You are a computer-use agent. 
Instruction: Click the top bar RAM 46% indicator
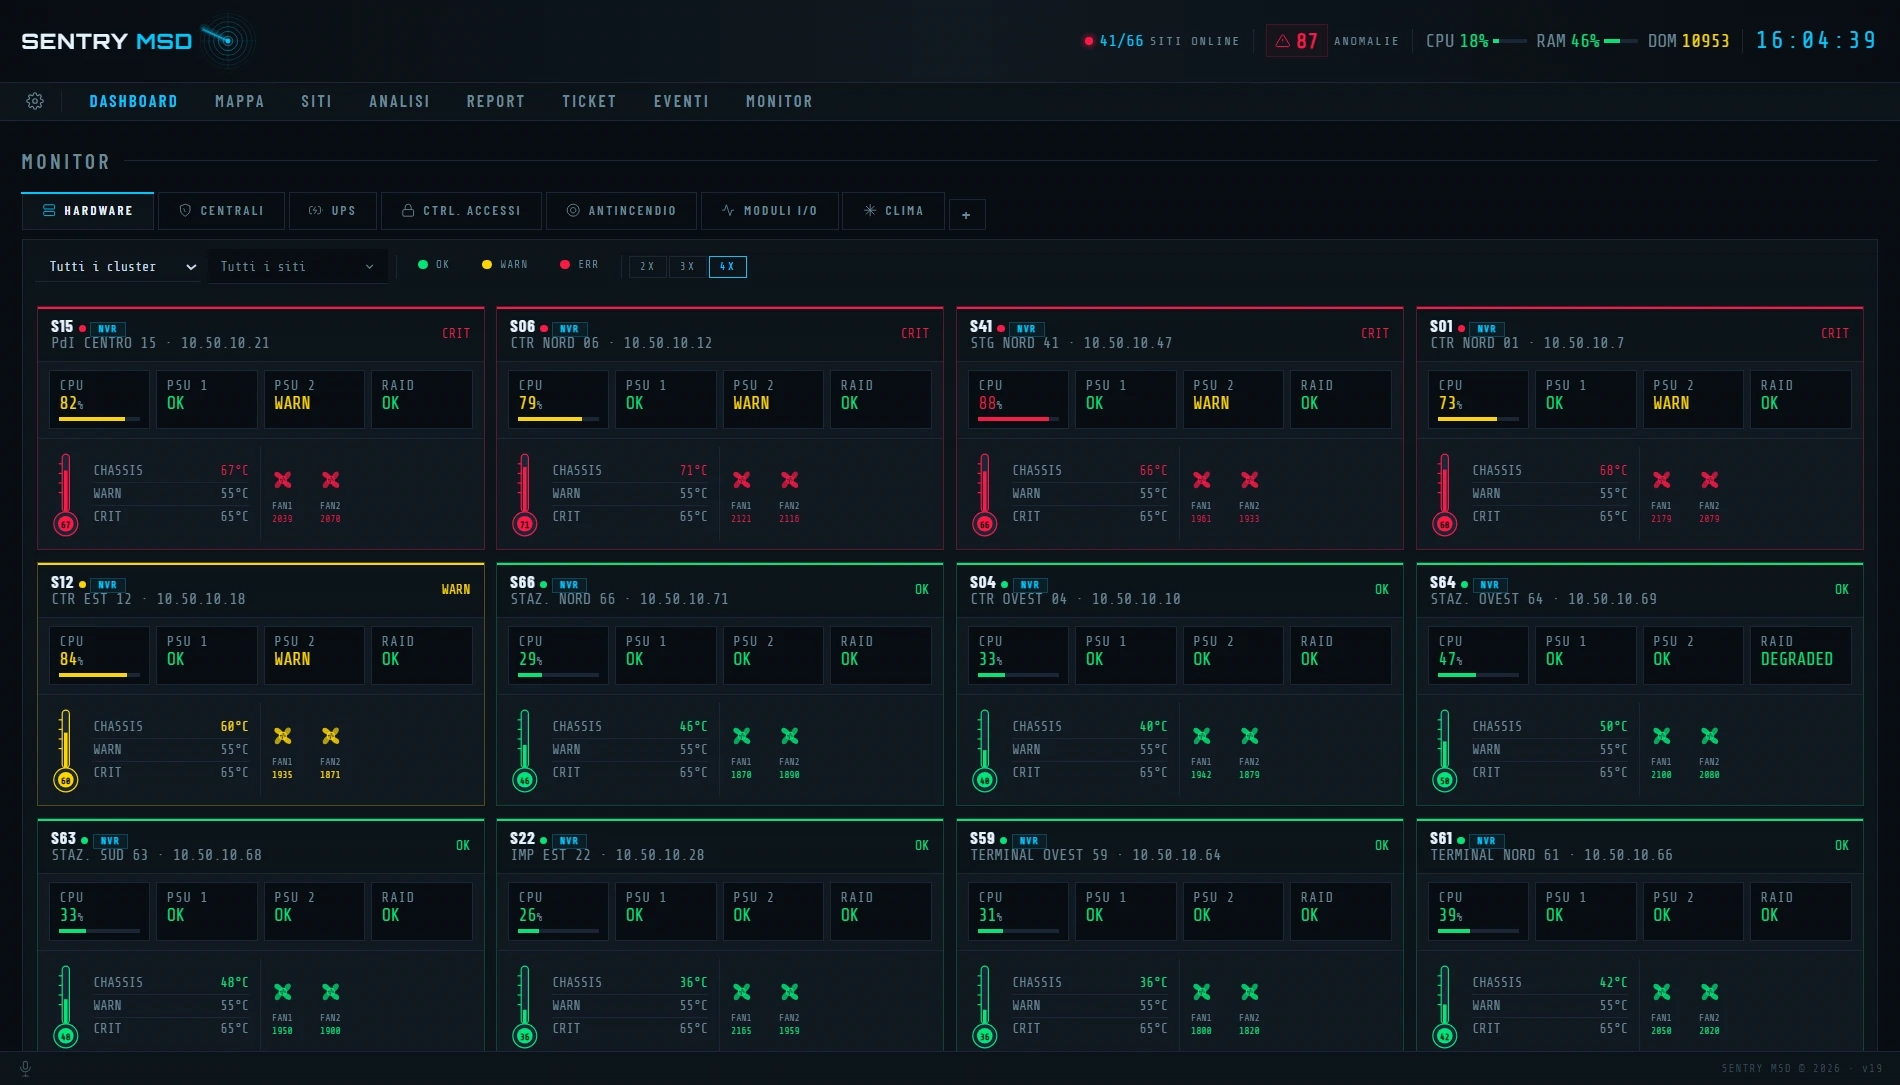point(1586,41)
